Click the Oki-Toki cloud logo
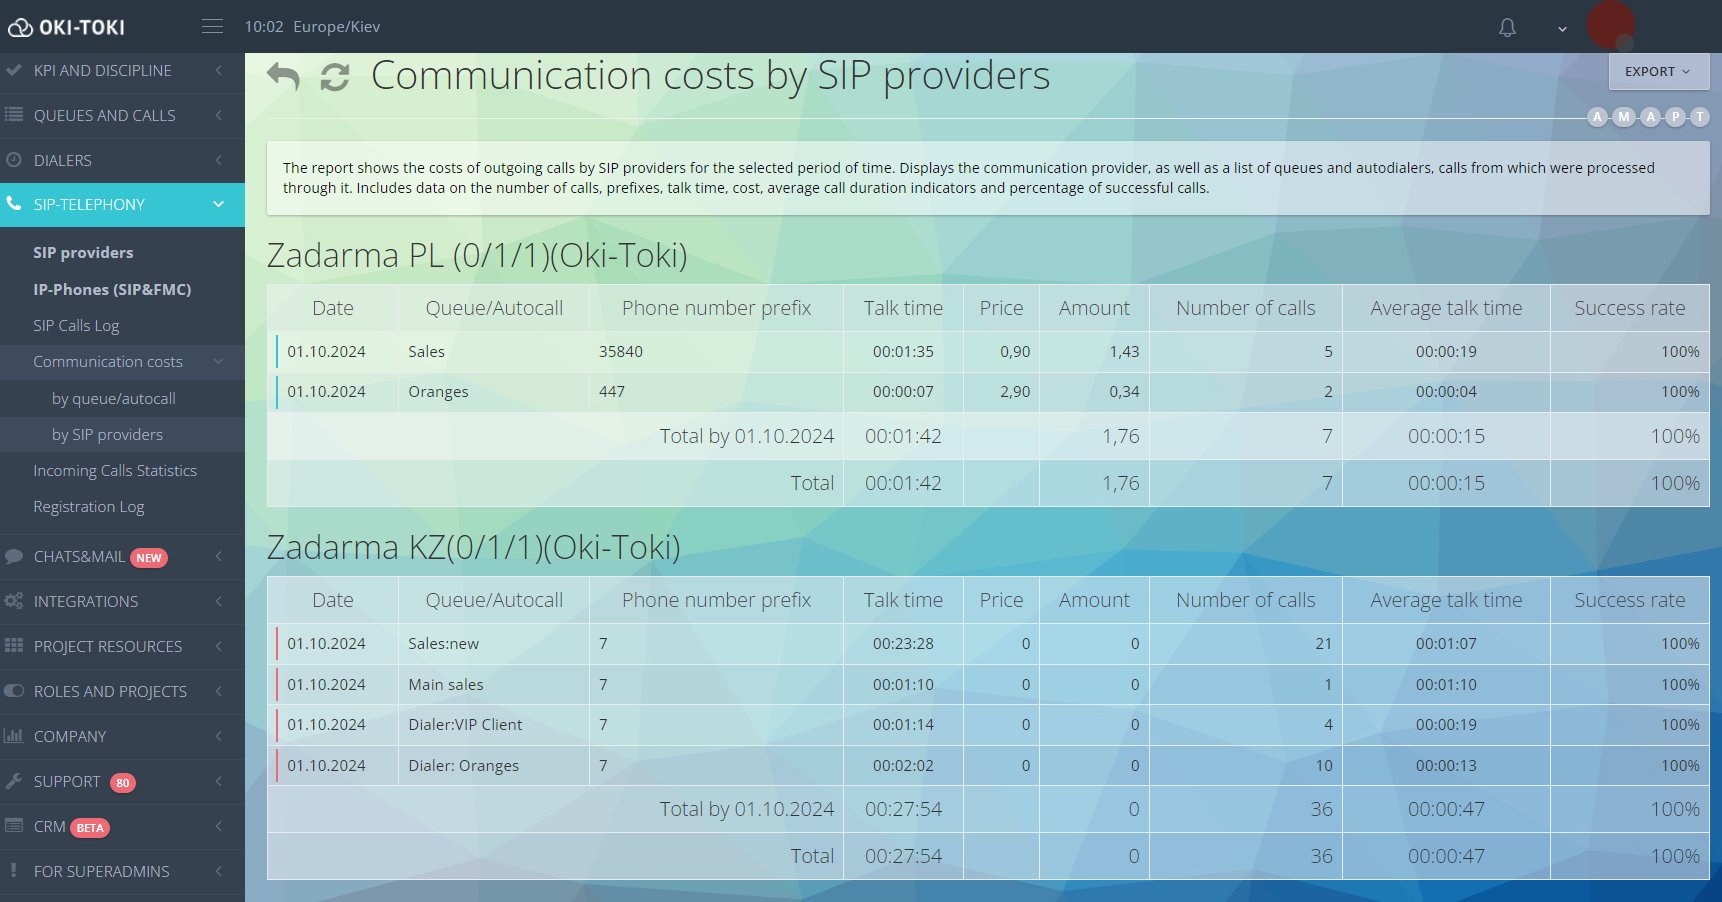The width and height of the screenshot is (1722, 902). pyautogui.click(x=20, y=28)
